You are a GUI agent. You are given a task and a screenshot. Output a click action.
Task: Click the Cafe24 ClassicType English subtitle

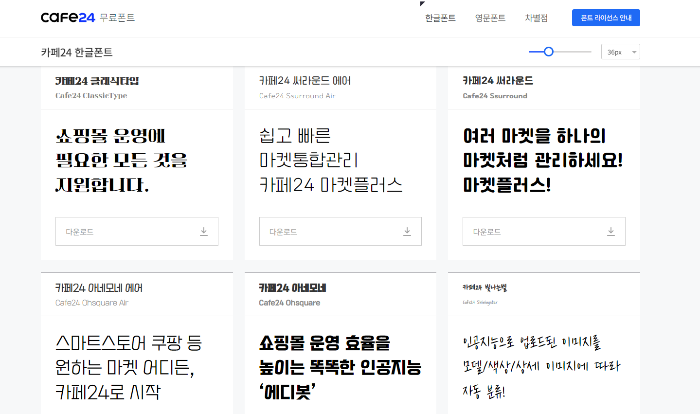pyautogui.click(x=91, y=96)
